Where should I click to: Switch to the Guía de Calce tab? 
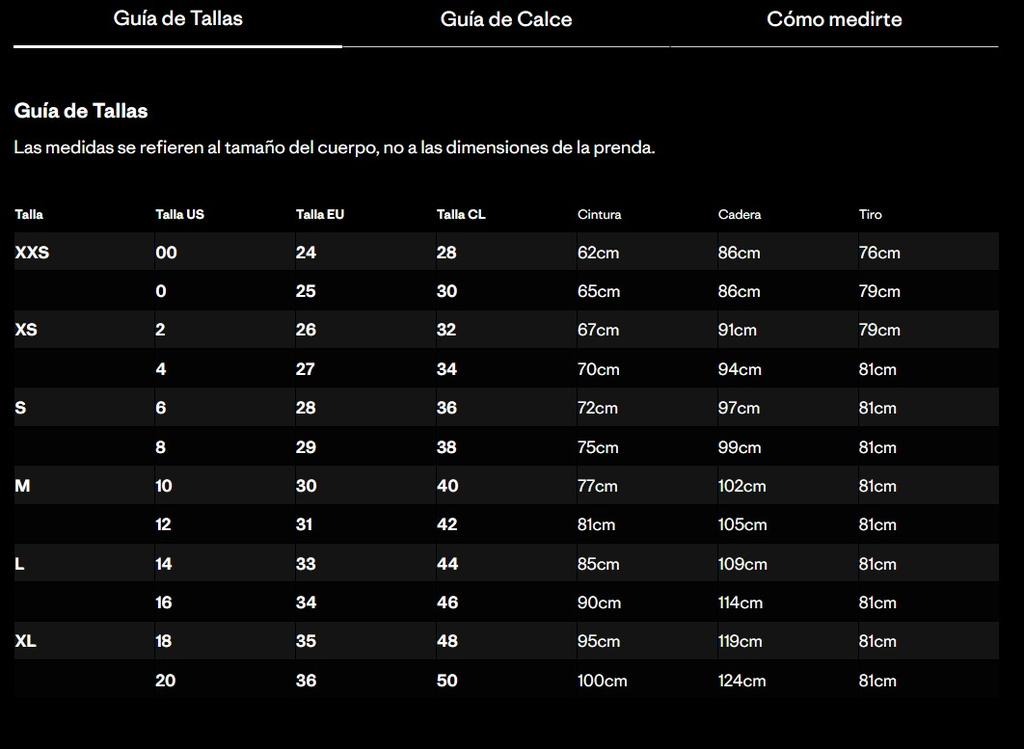(x=506, y=20)
